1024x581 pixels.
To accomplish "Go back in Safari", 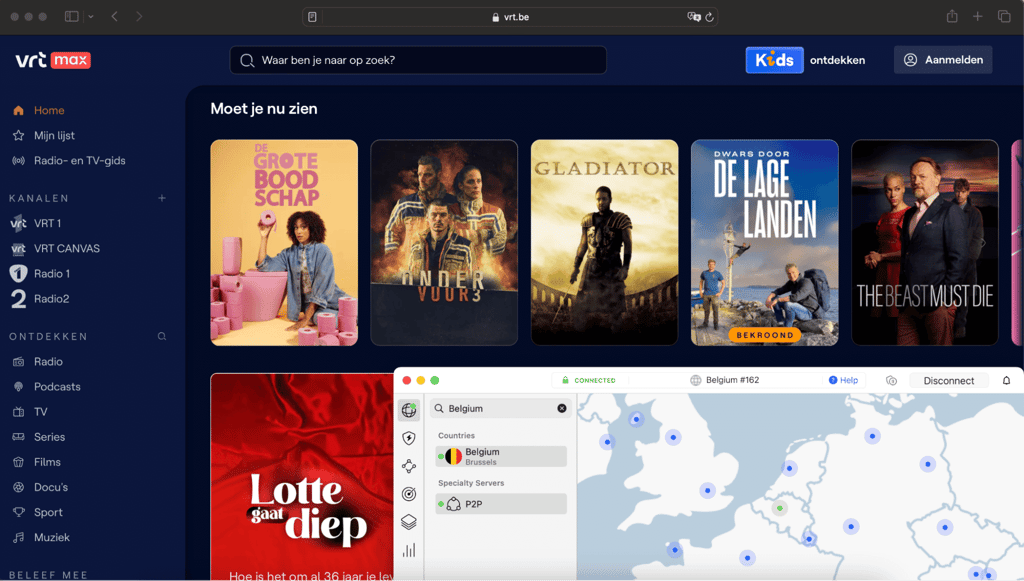I will pyautogui.click(x=115, y=16).
